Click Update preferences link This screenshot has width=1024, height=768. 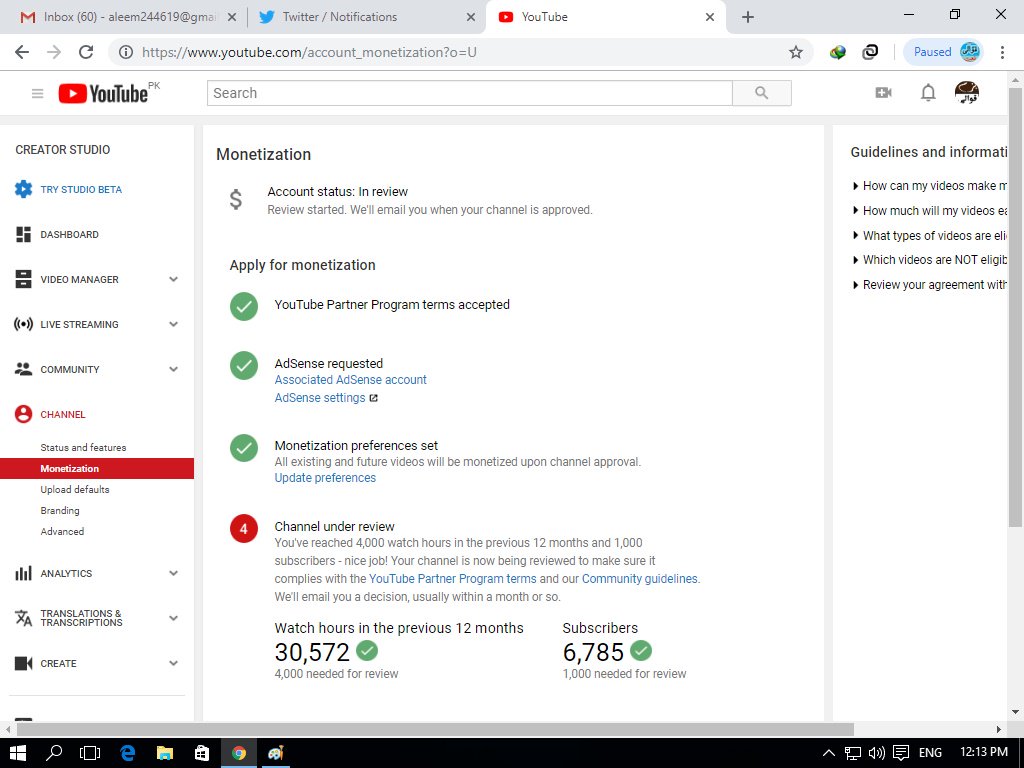pos(325,478)
